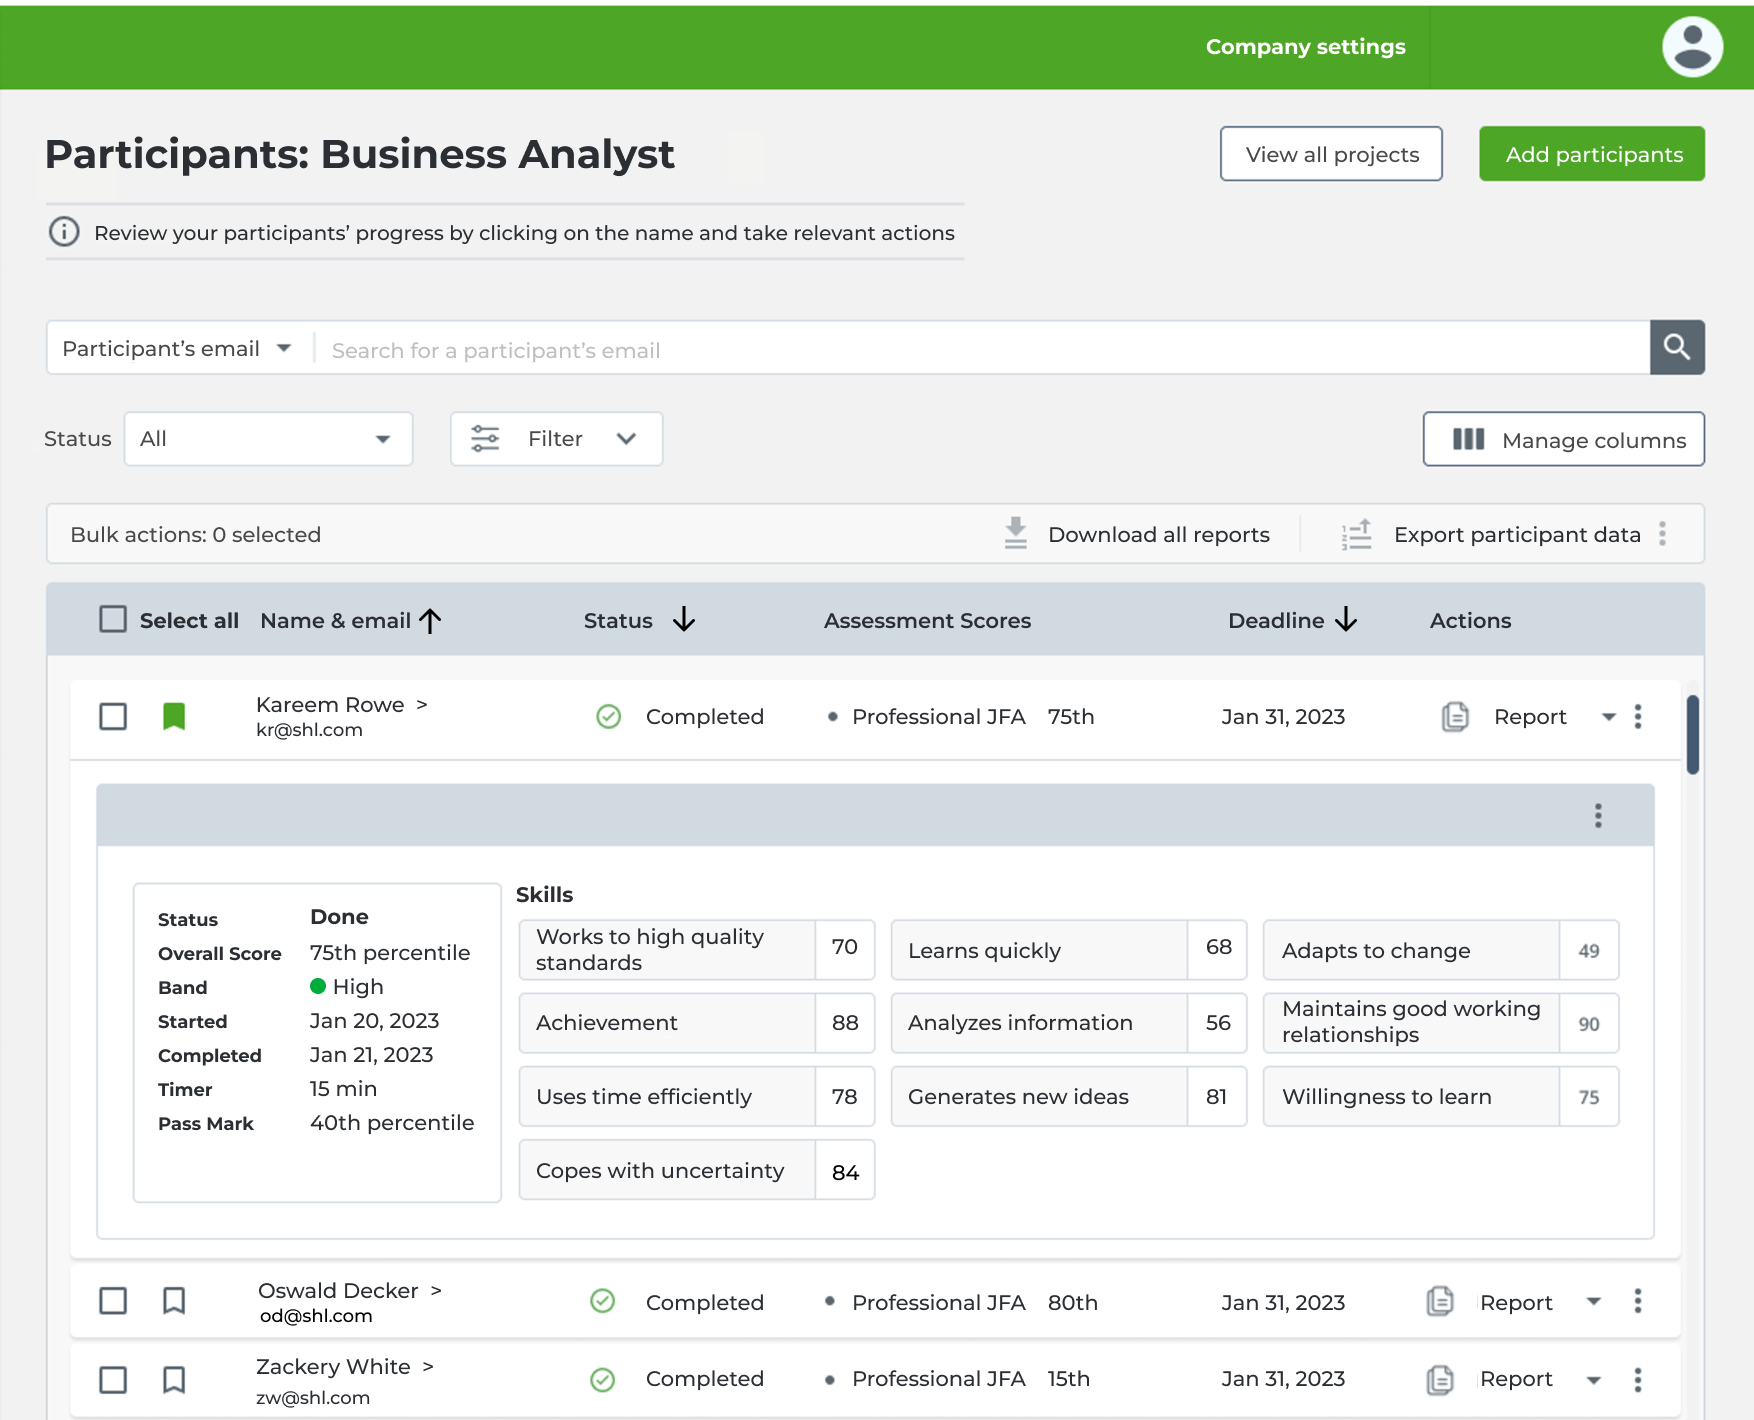Screen dimensions: 1754x1420
Task: Click the Manage columns icon
Action: [1467, 439]
